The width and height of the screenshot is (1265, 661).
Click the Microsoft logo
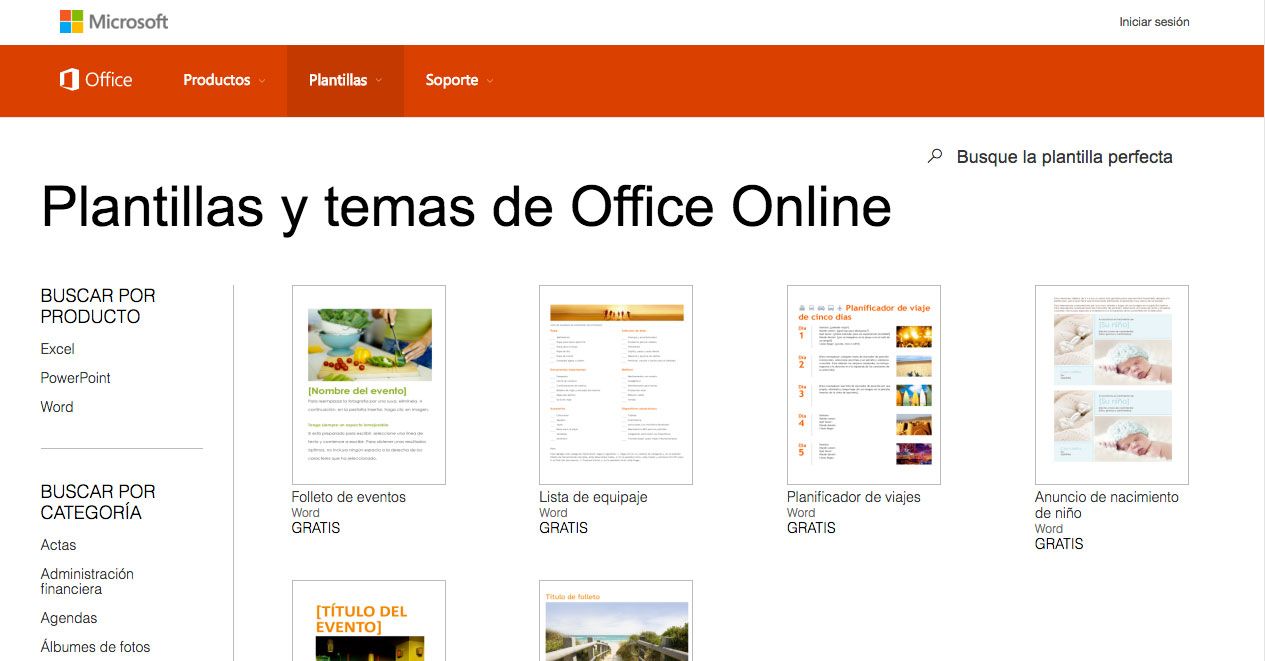pos(114,21)
